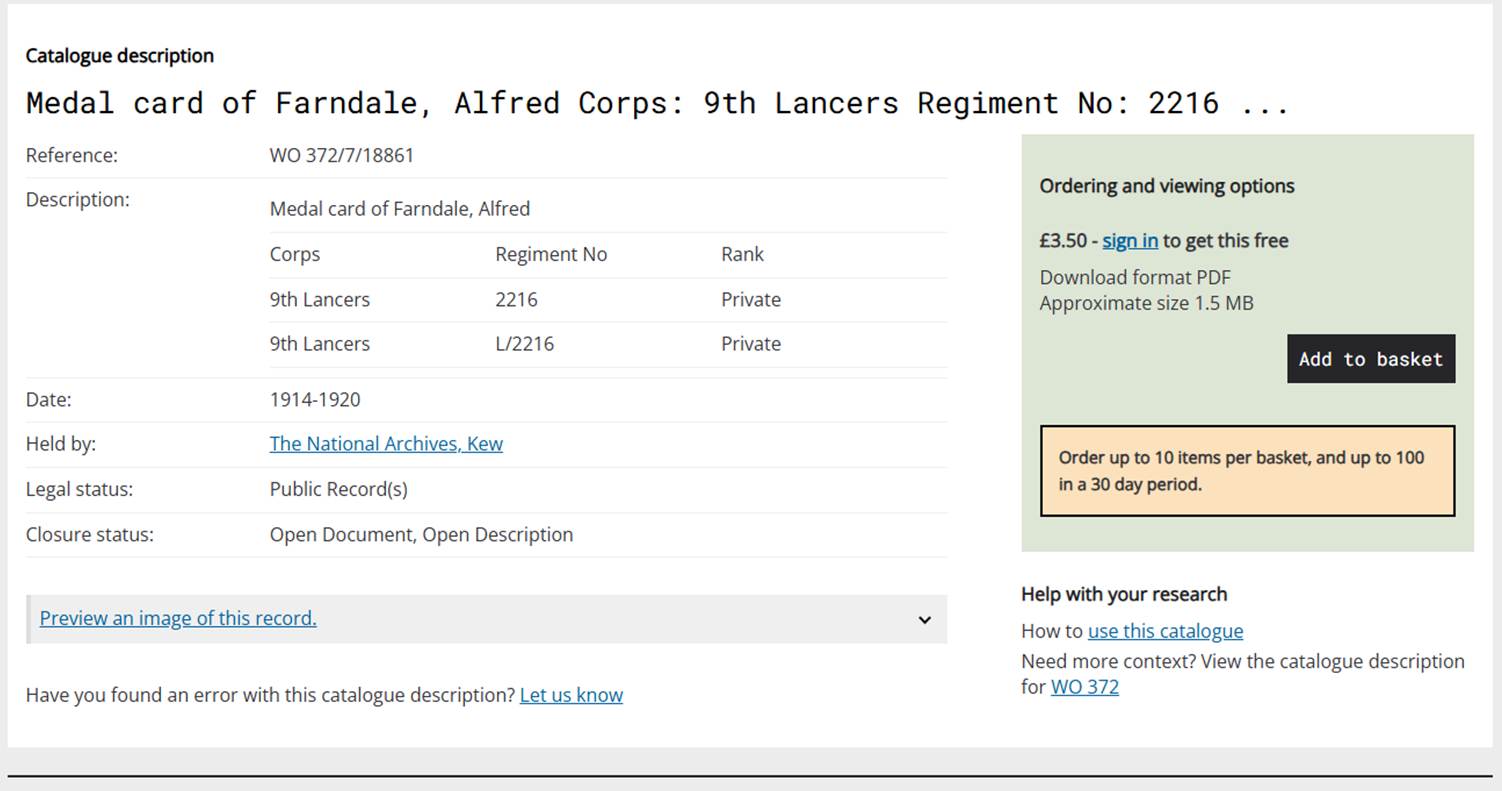The image size is (1502, 791).
Task: Click the 'Regiment No' column header
Action: 551,254
